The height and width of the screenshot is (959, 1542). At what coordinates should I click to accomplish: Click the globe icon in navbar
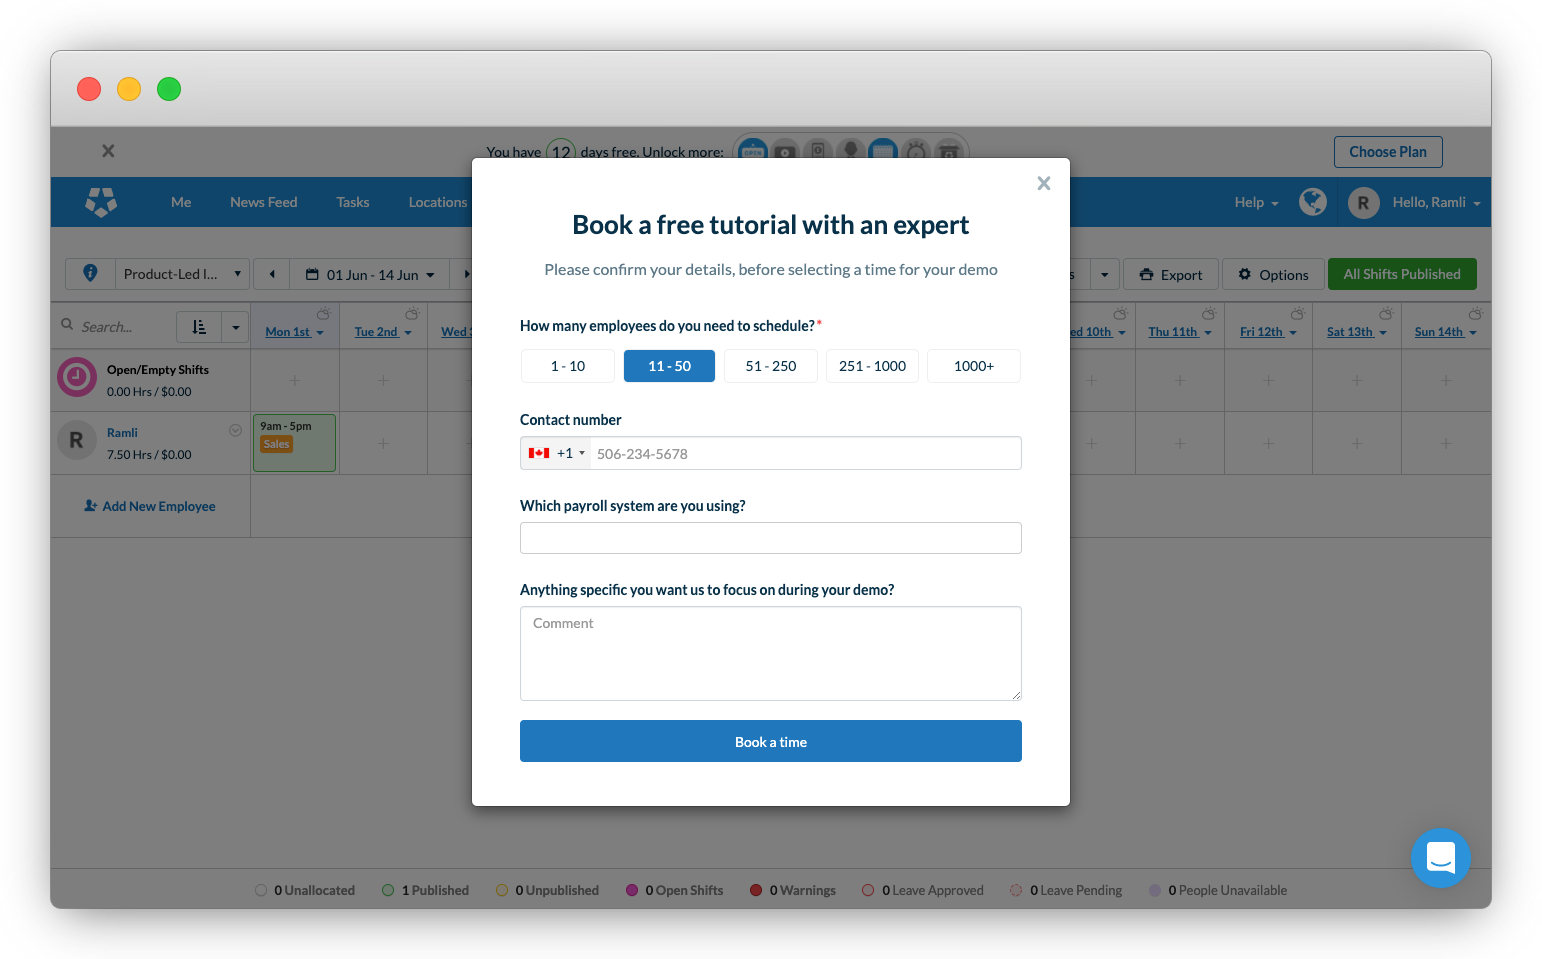click(x=1312, y=202)
